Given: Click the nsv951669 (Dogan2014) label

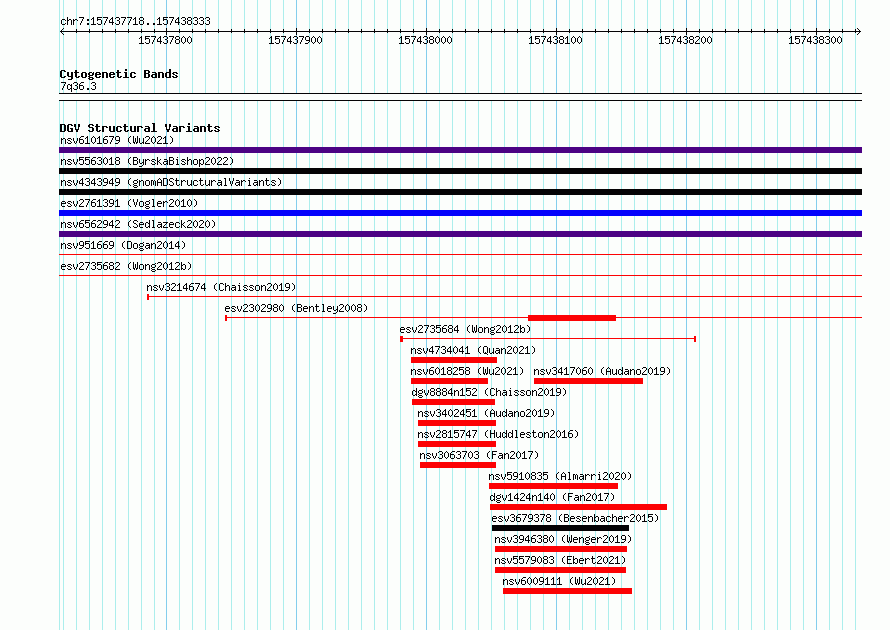Looking at the screenshot, I should coord(123,245).
